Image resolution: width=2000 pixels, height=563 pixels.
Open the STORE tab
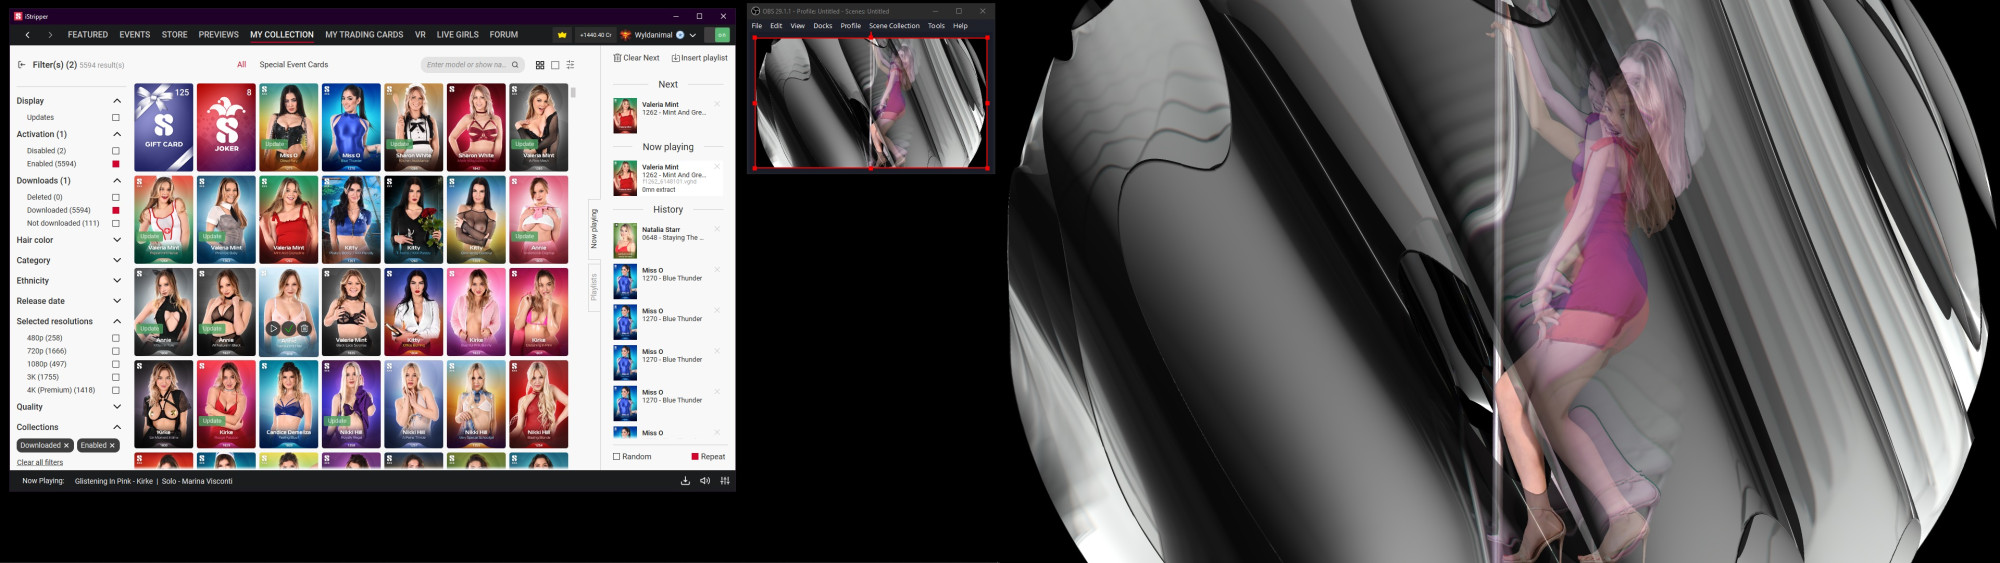[175, 35]
